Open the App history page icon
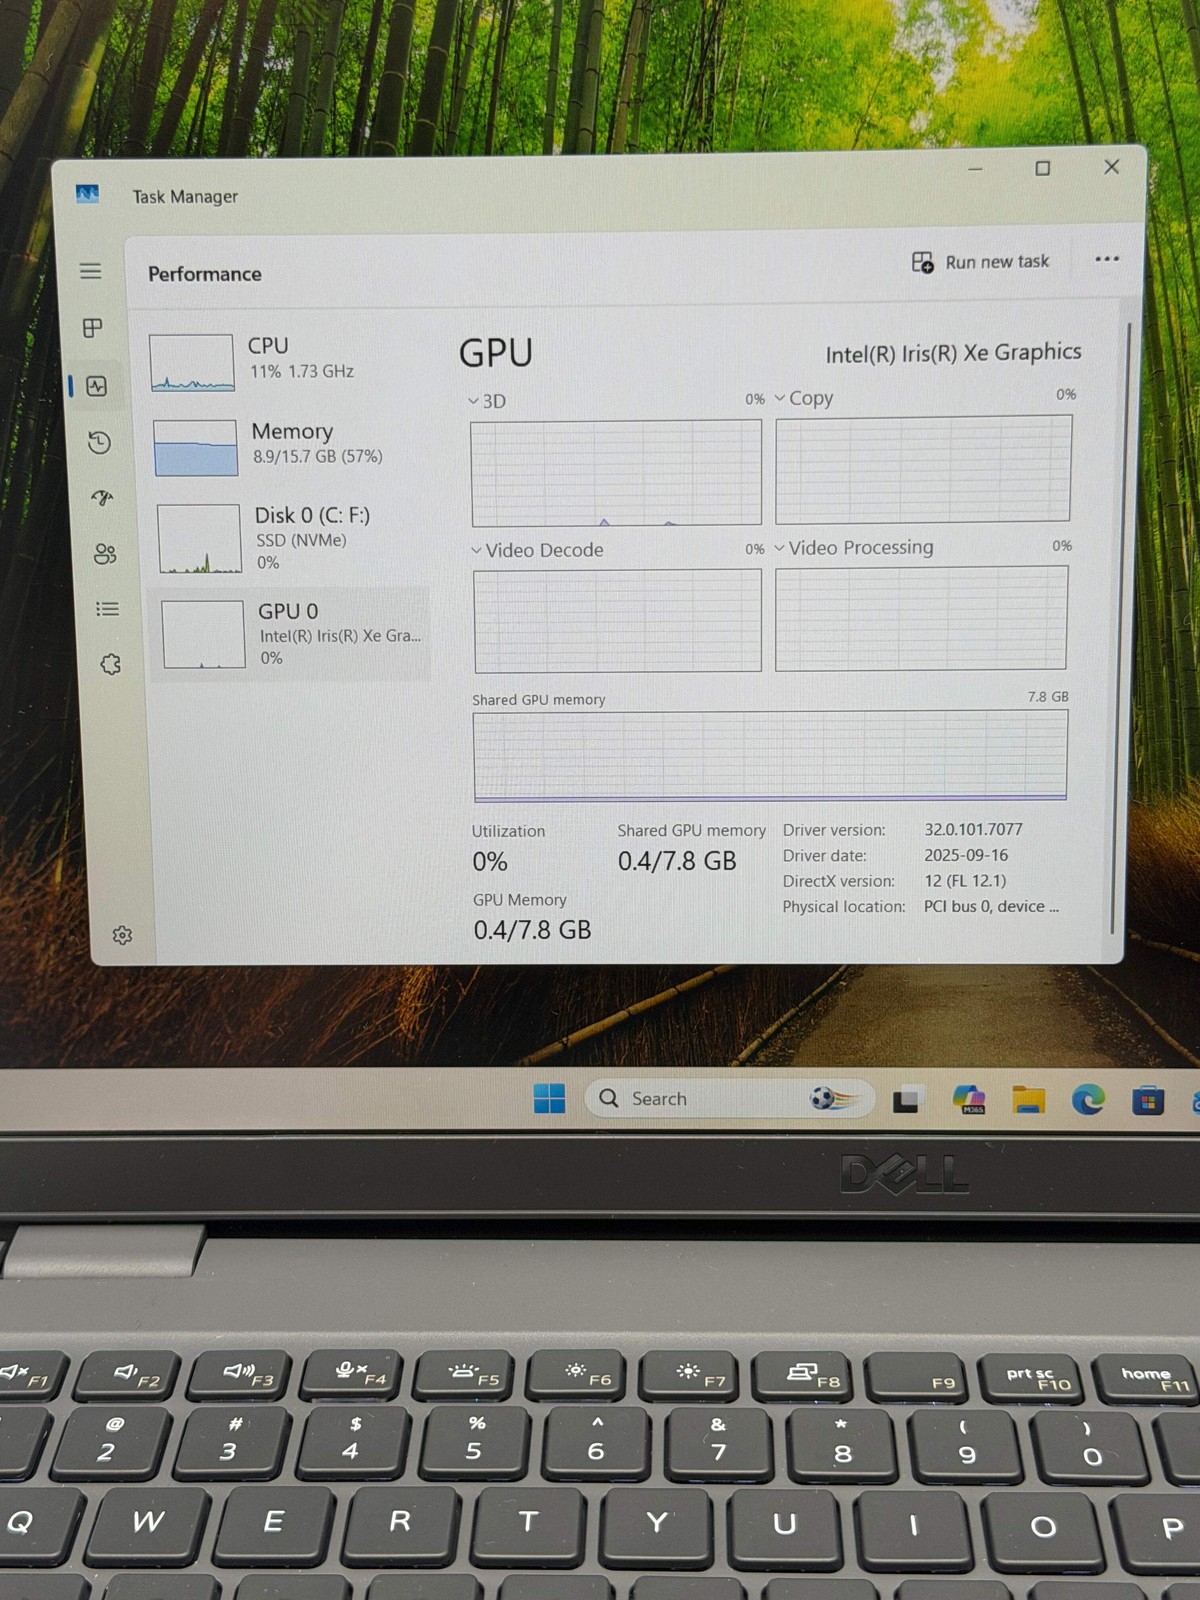The width and height of the screenshot is (1200, 1600). tap(99, 443)
